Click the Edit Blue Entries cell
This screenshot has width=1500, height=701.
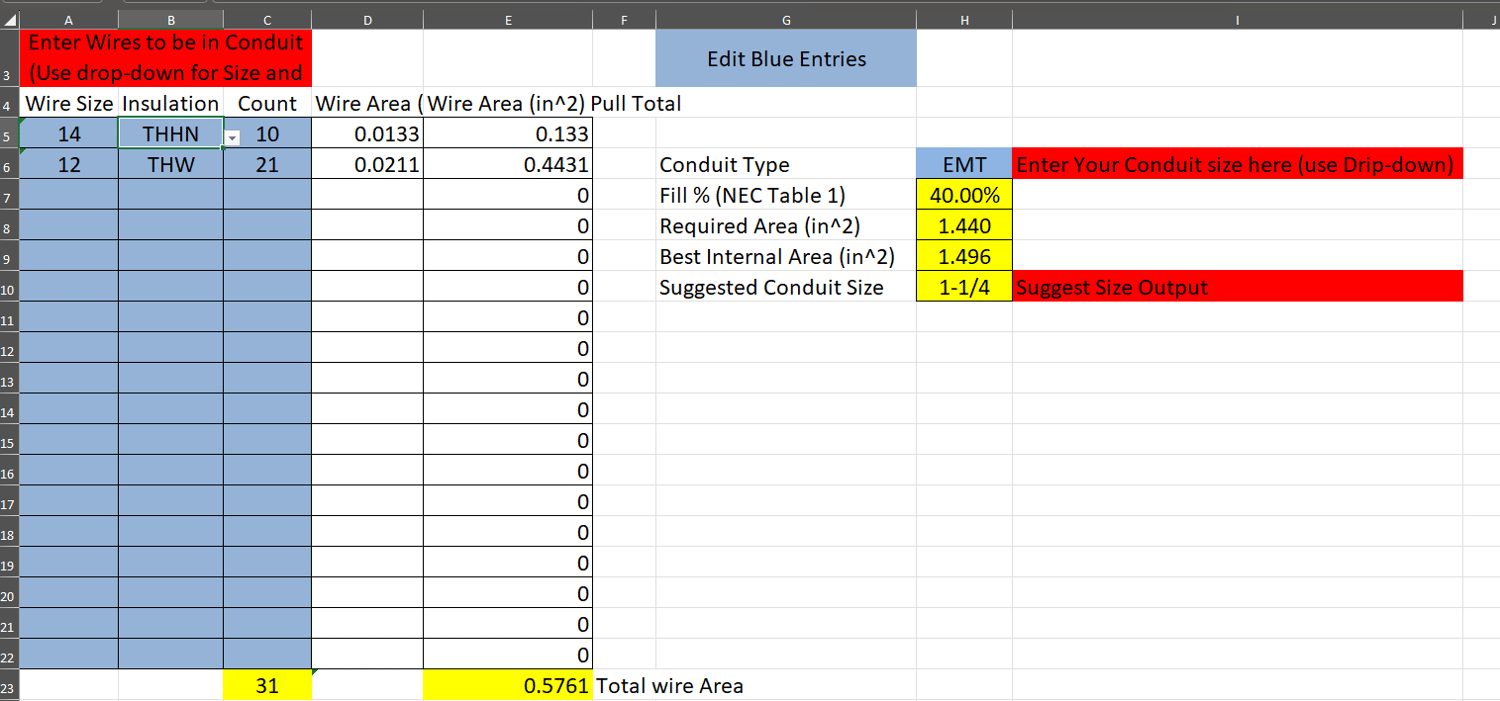(786, 58)
